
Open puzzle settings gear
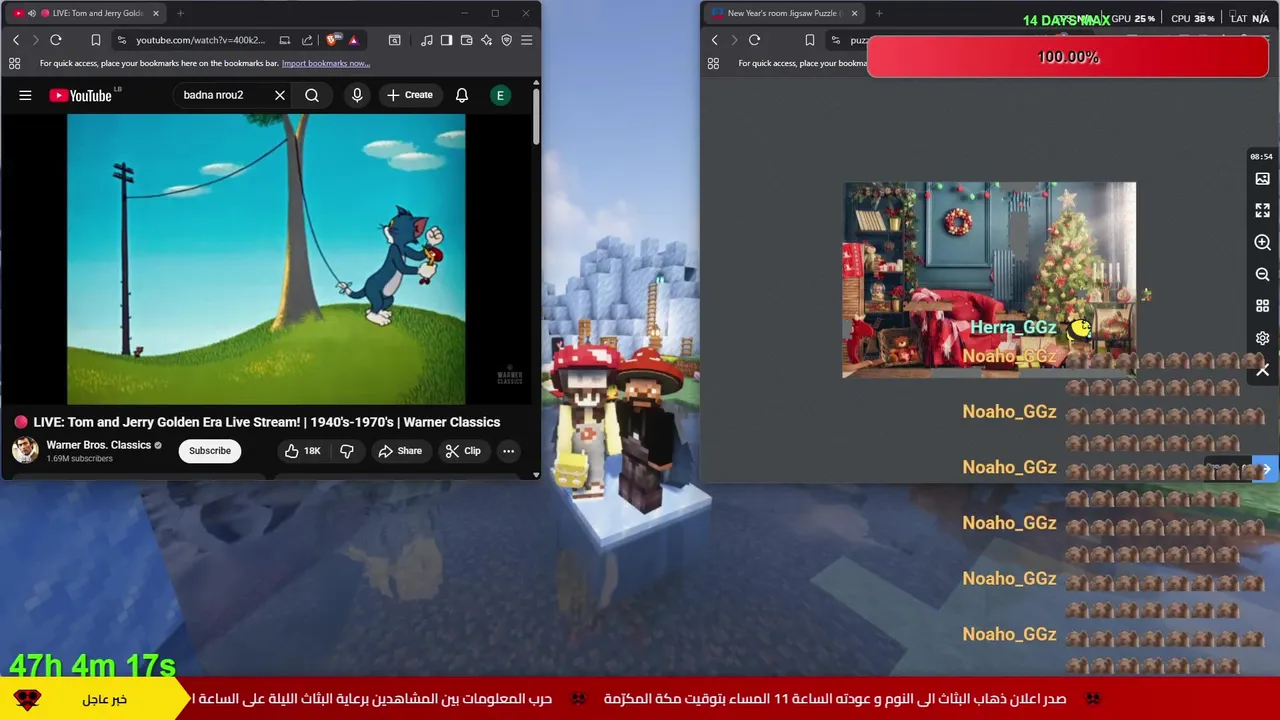click(1262, 338)
